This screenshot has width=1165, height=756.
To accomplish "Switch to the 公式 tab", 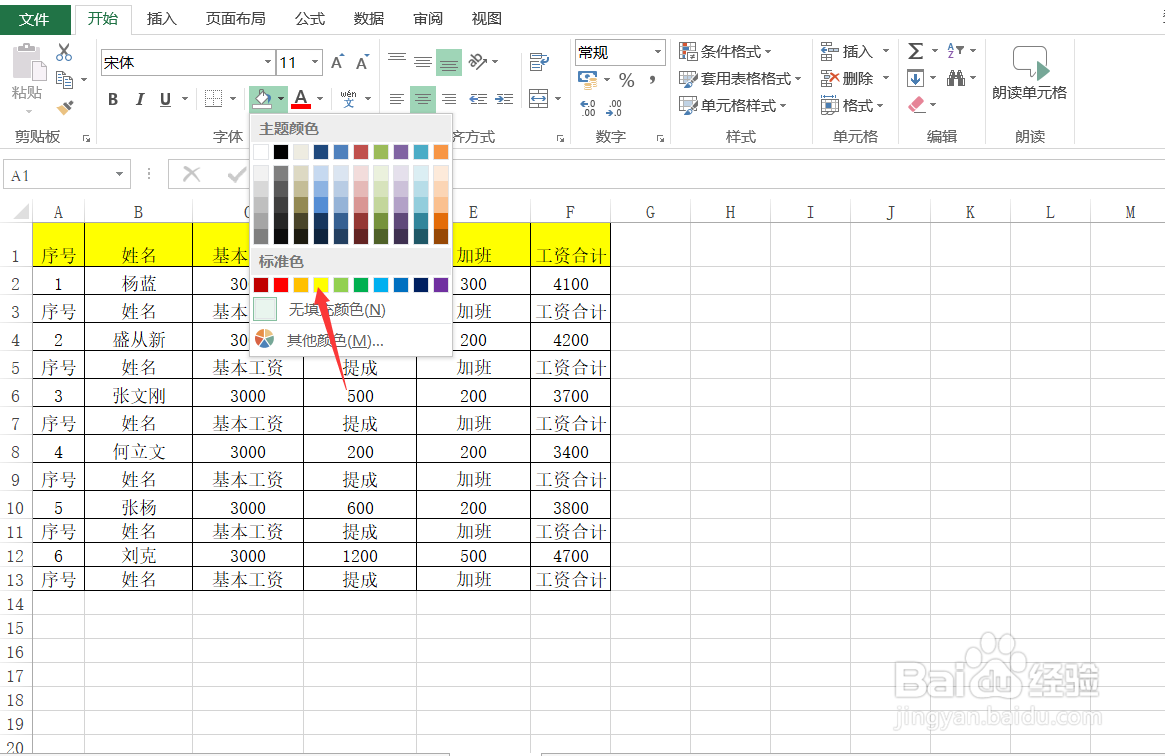I will 310,19.
